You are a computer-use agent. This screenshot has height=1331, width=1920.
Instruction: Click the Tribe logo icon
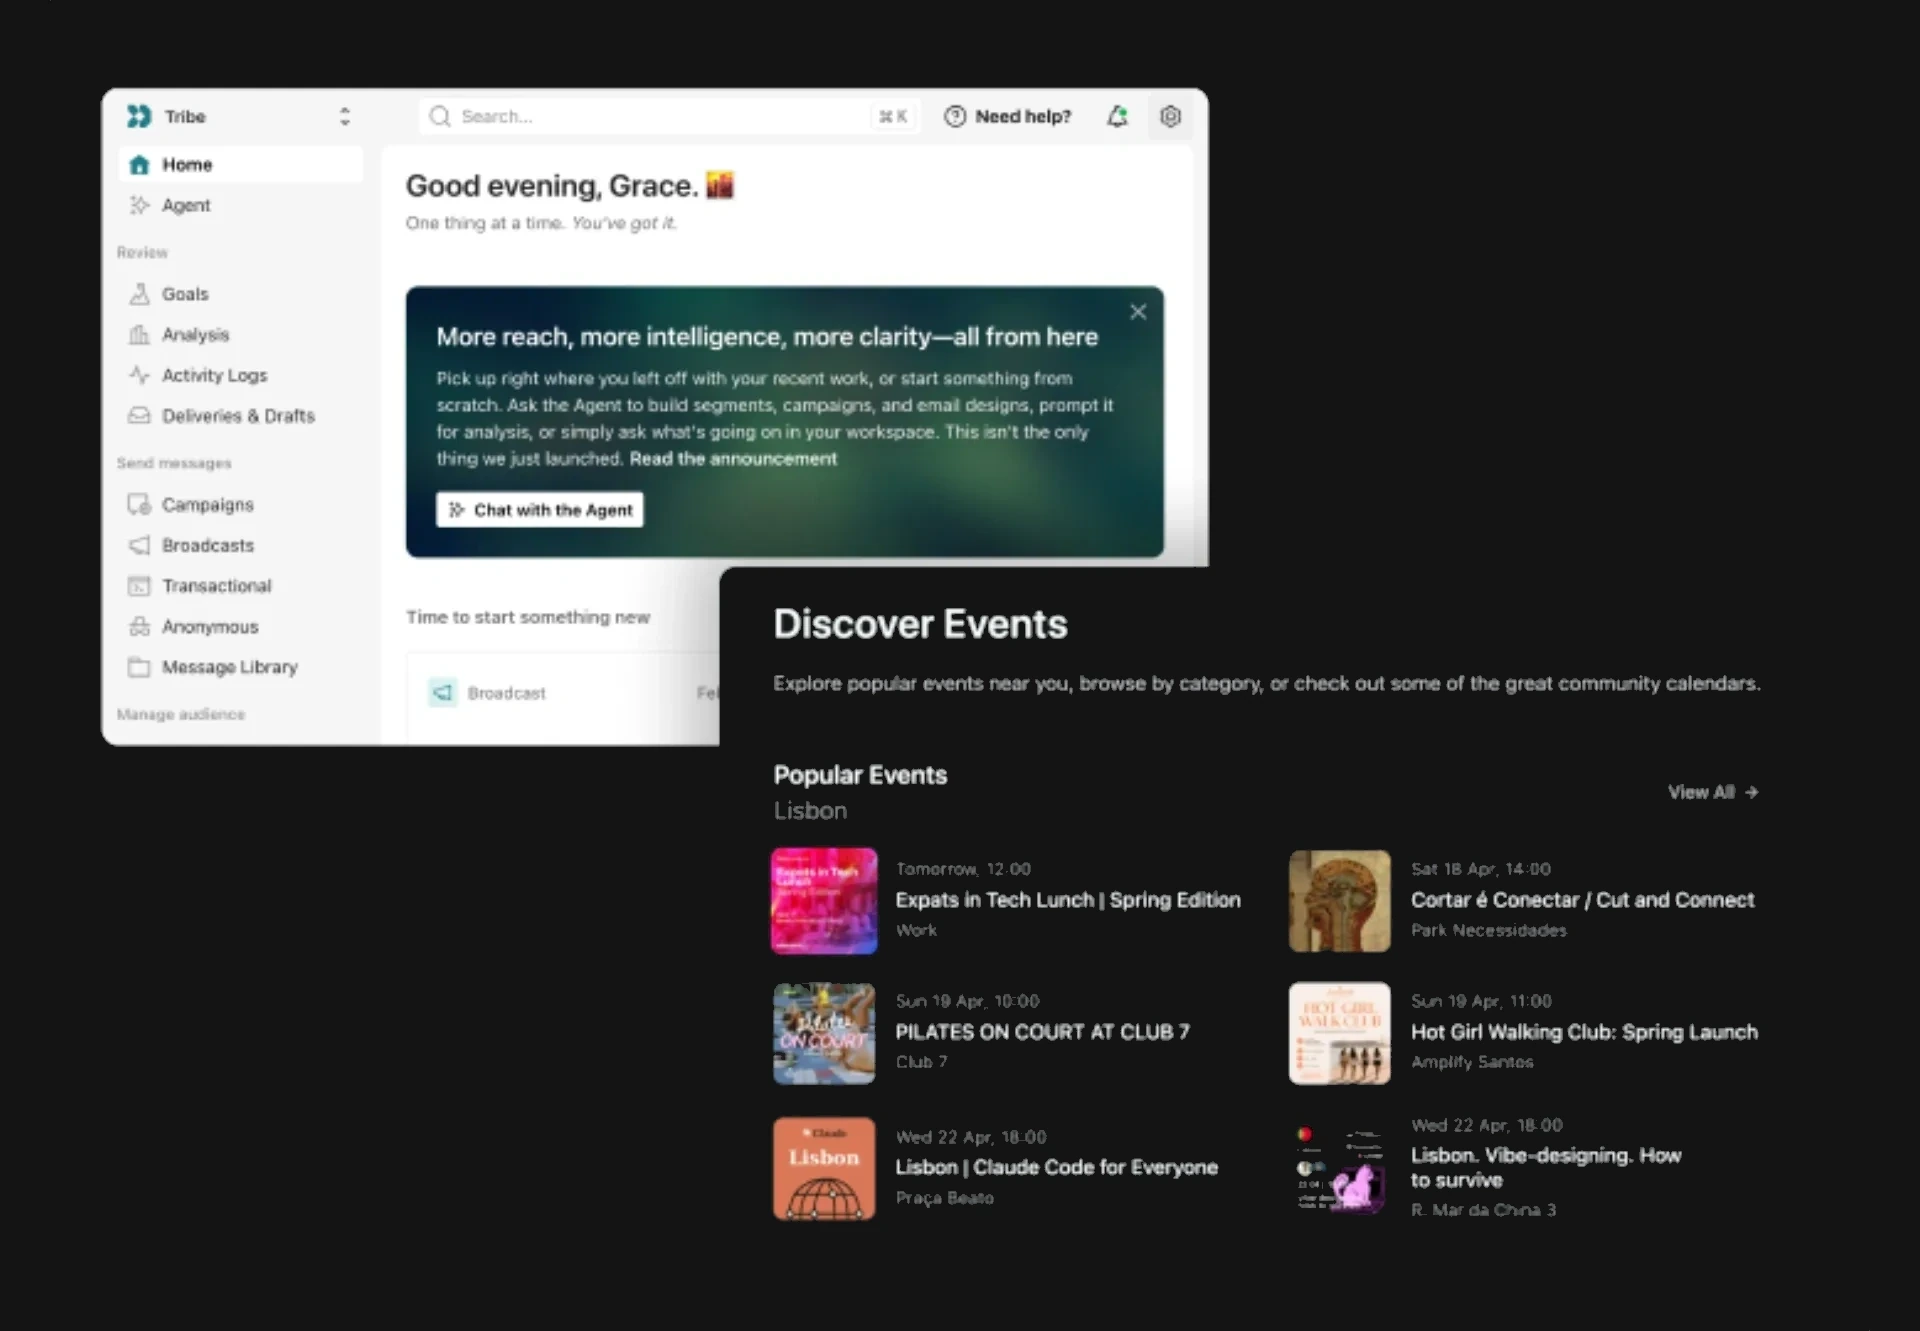click(x=139, y=117)
